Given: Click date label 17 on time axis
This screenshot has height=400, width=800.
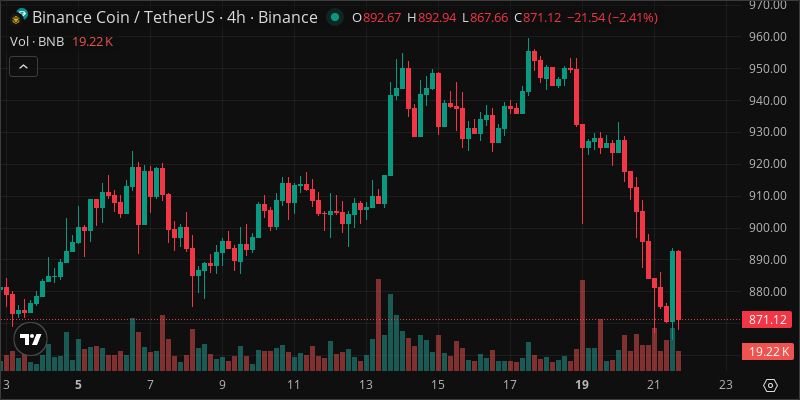Looking at the screenshot, I should (510, 385).
